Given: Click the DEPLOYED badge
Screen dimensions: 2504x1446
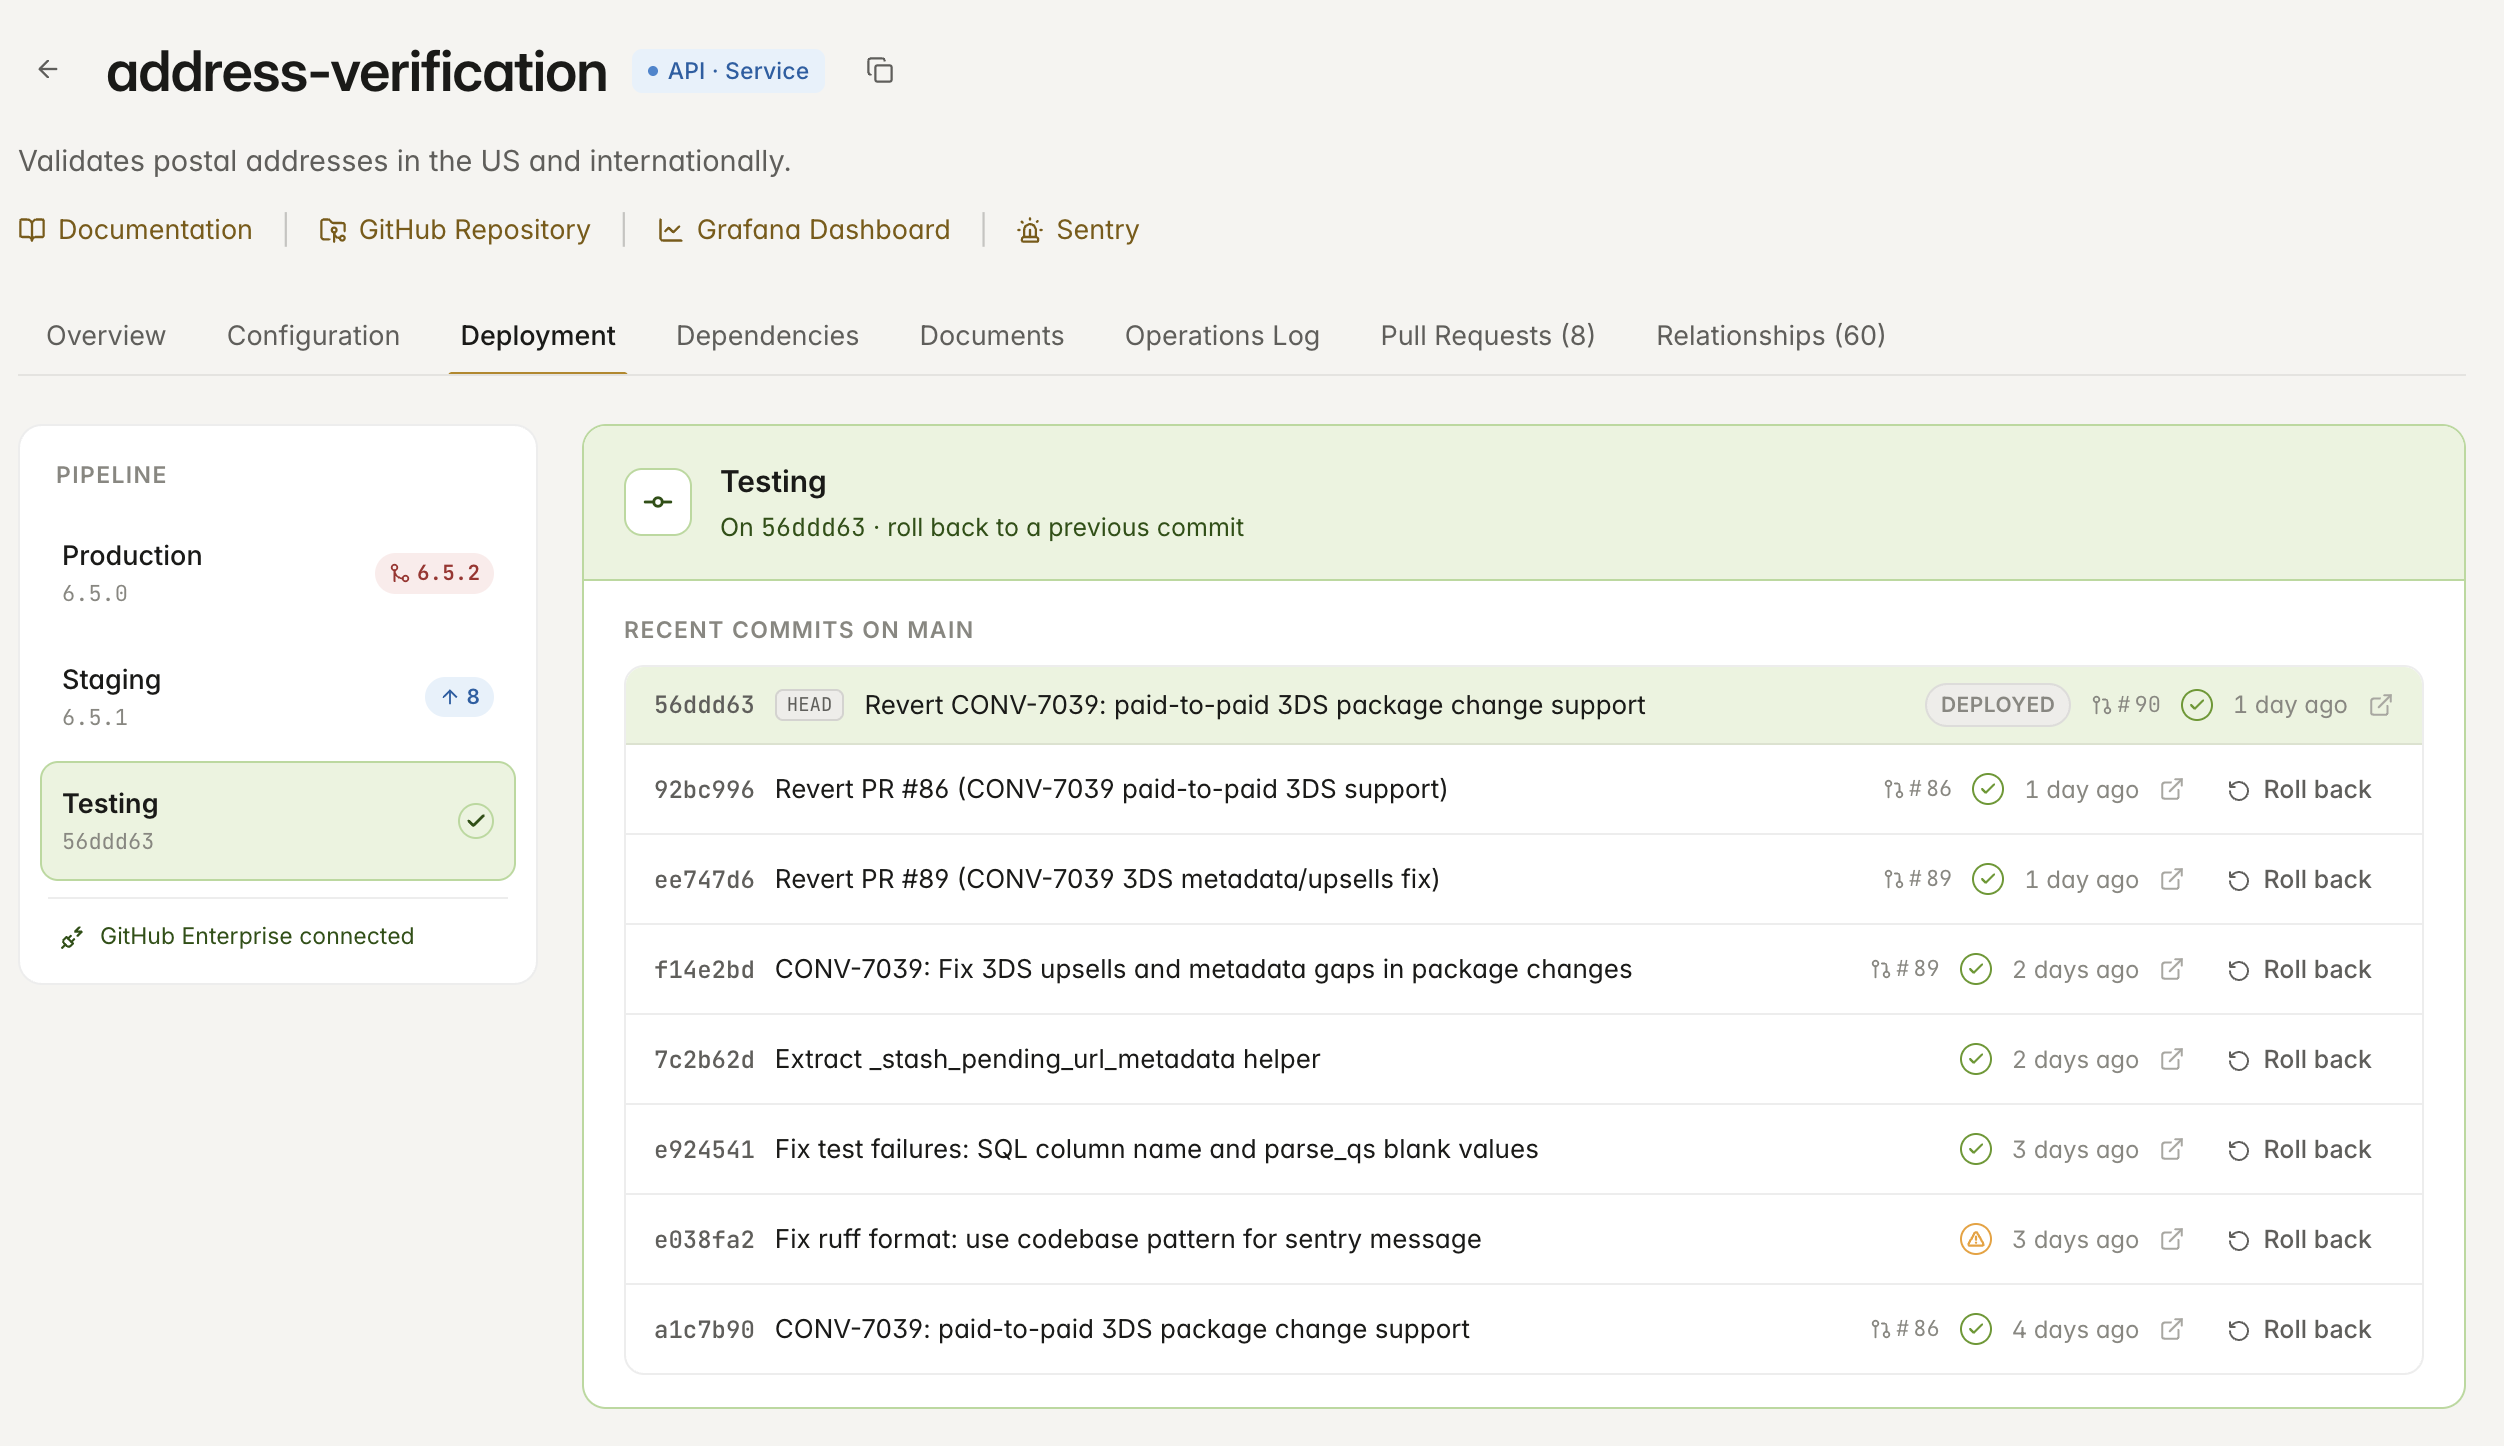Looking at the screenshot, I should pyautogui.click(x=1997, y=705).
